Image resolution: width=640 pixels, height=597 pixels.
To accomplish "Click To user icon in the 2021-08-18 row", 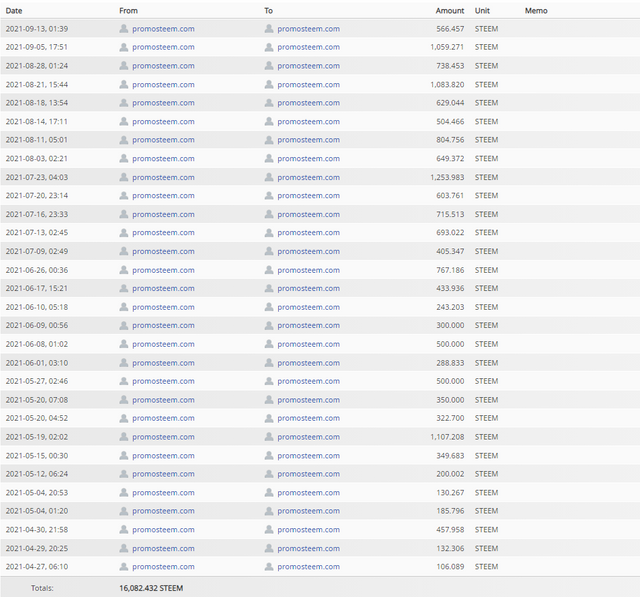I will coord(269,103).
